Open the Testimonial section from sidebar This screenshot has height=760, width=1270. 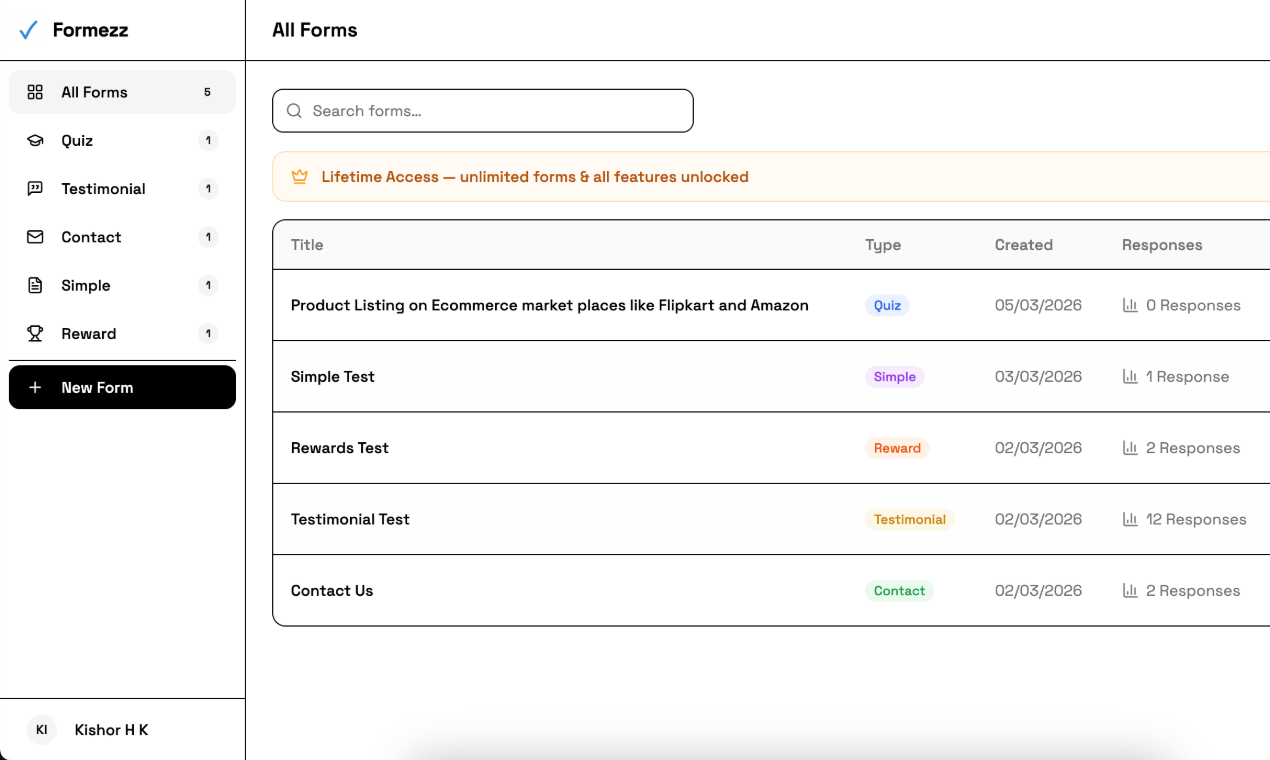click(x=103, y=188)
